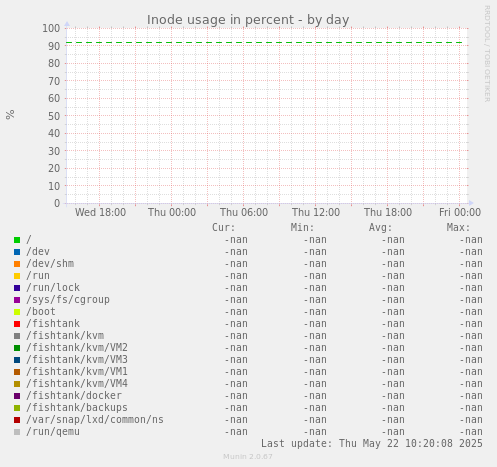Click the '100' y-axis value
Viewport: 497px width, 467px height.
[51, 28]
